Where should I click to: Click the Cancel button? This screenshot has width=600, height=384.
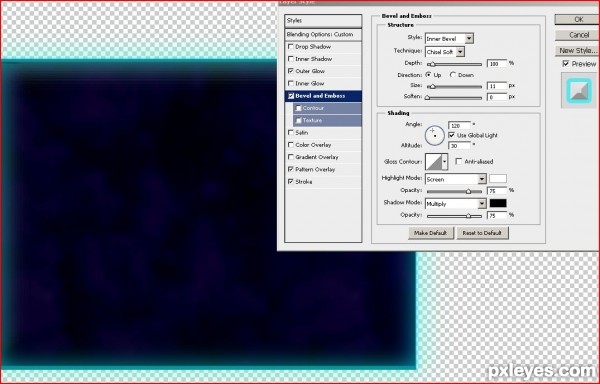pyautogui.click(x=578, y=35)
